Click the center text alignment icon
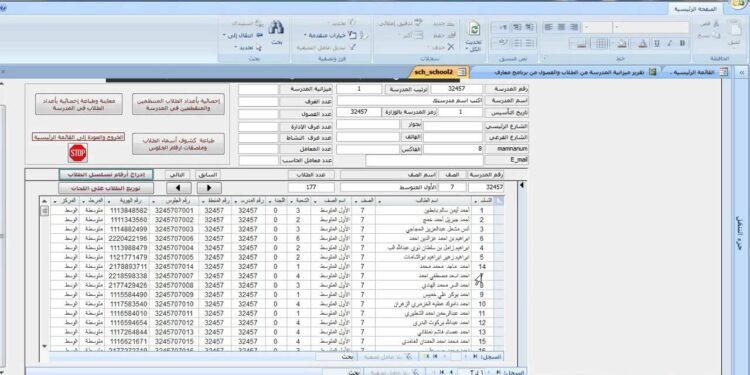Image resolution: width=750 pixels, height=375 pixels. tap(561, 27)
